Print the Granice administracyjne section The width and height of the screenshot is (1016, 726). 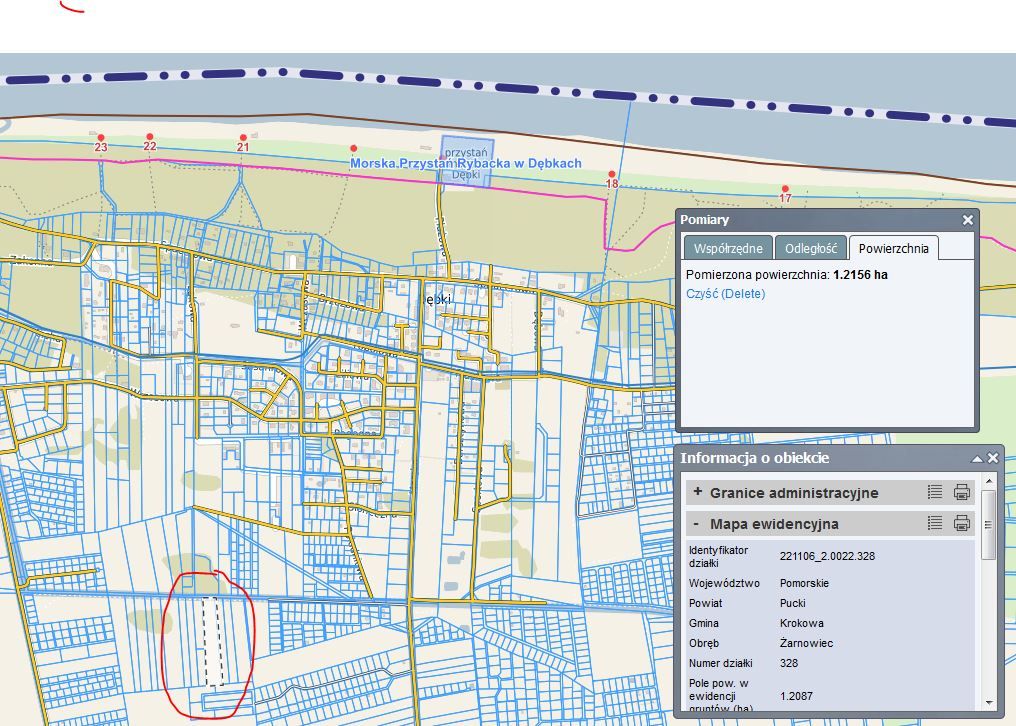(962, 492)
